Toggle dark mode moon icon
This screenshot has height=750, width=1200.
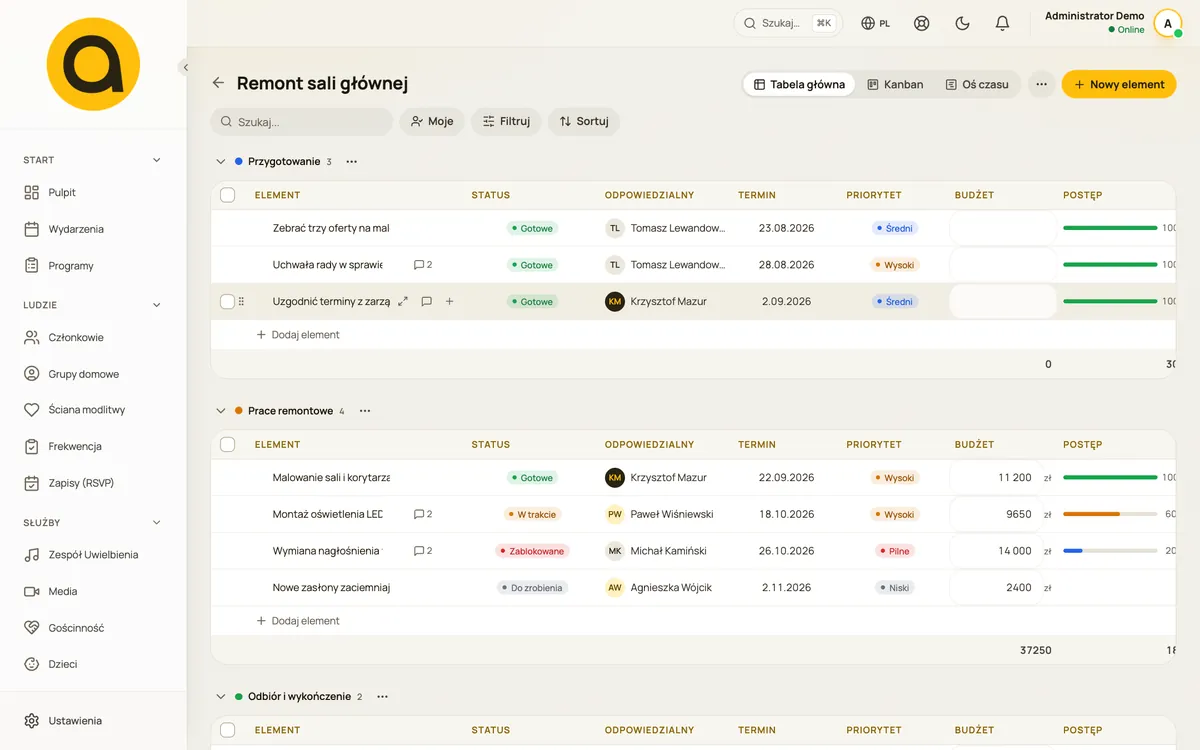point(962,23)
